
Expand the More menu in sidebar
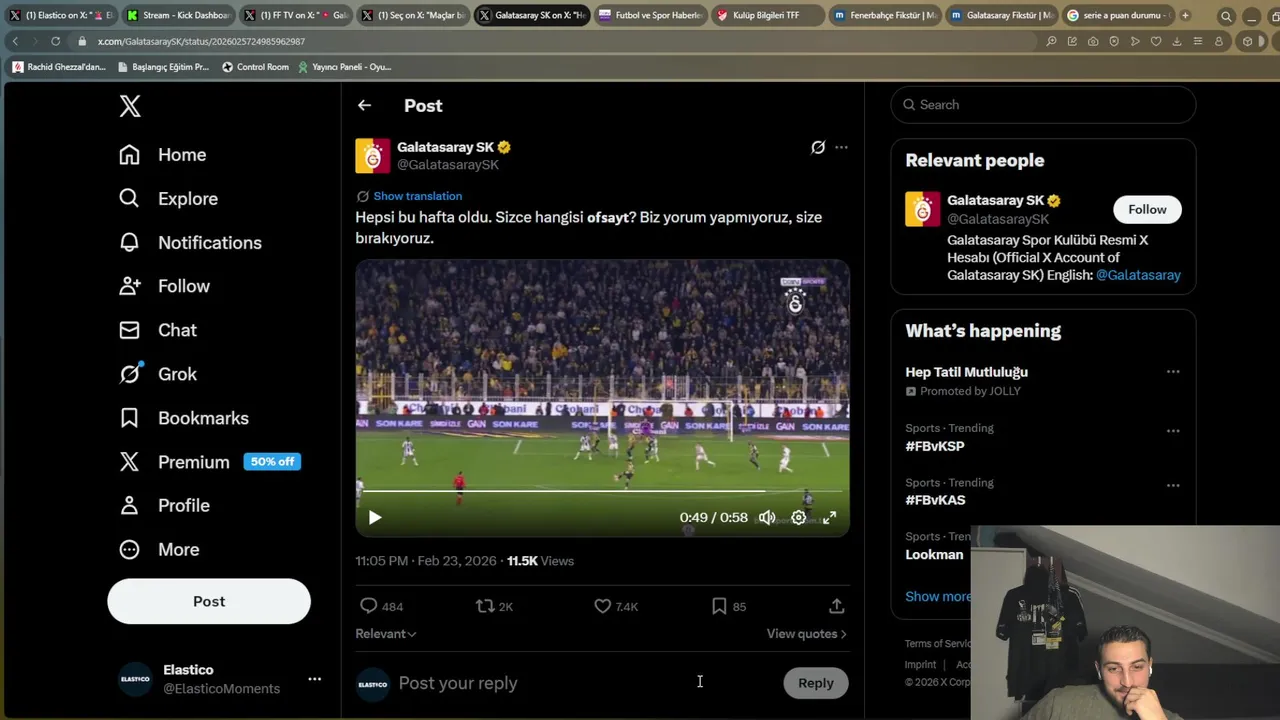click(x=159, y=550)
